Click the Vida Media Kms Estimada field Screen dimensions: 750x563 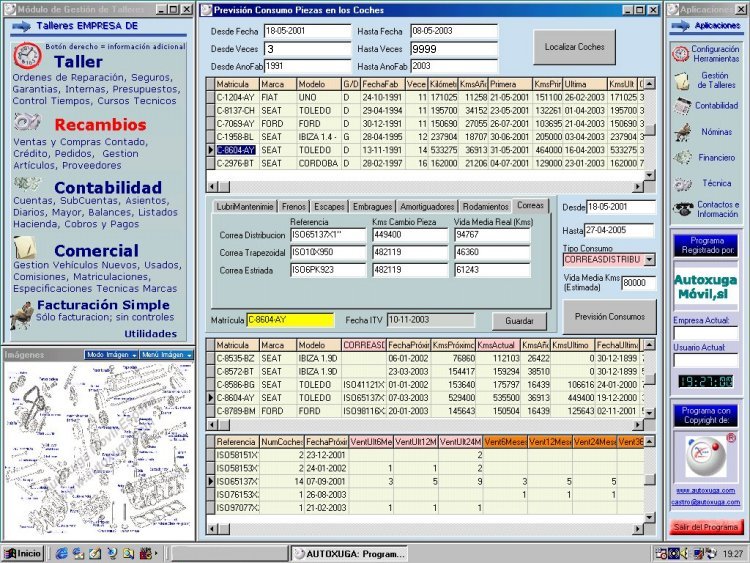638,283
